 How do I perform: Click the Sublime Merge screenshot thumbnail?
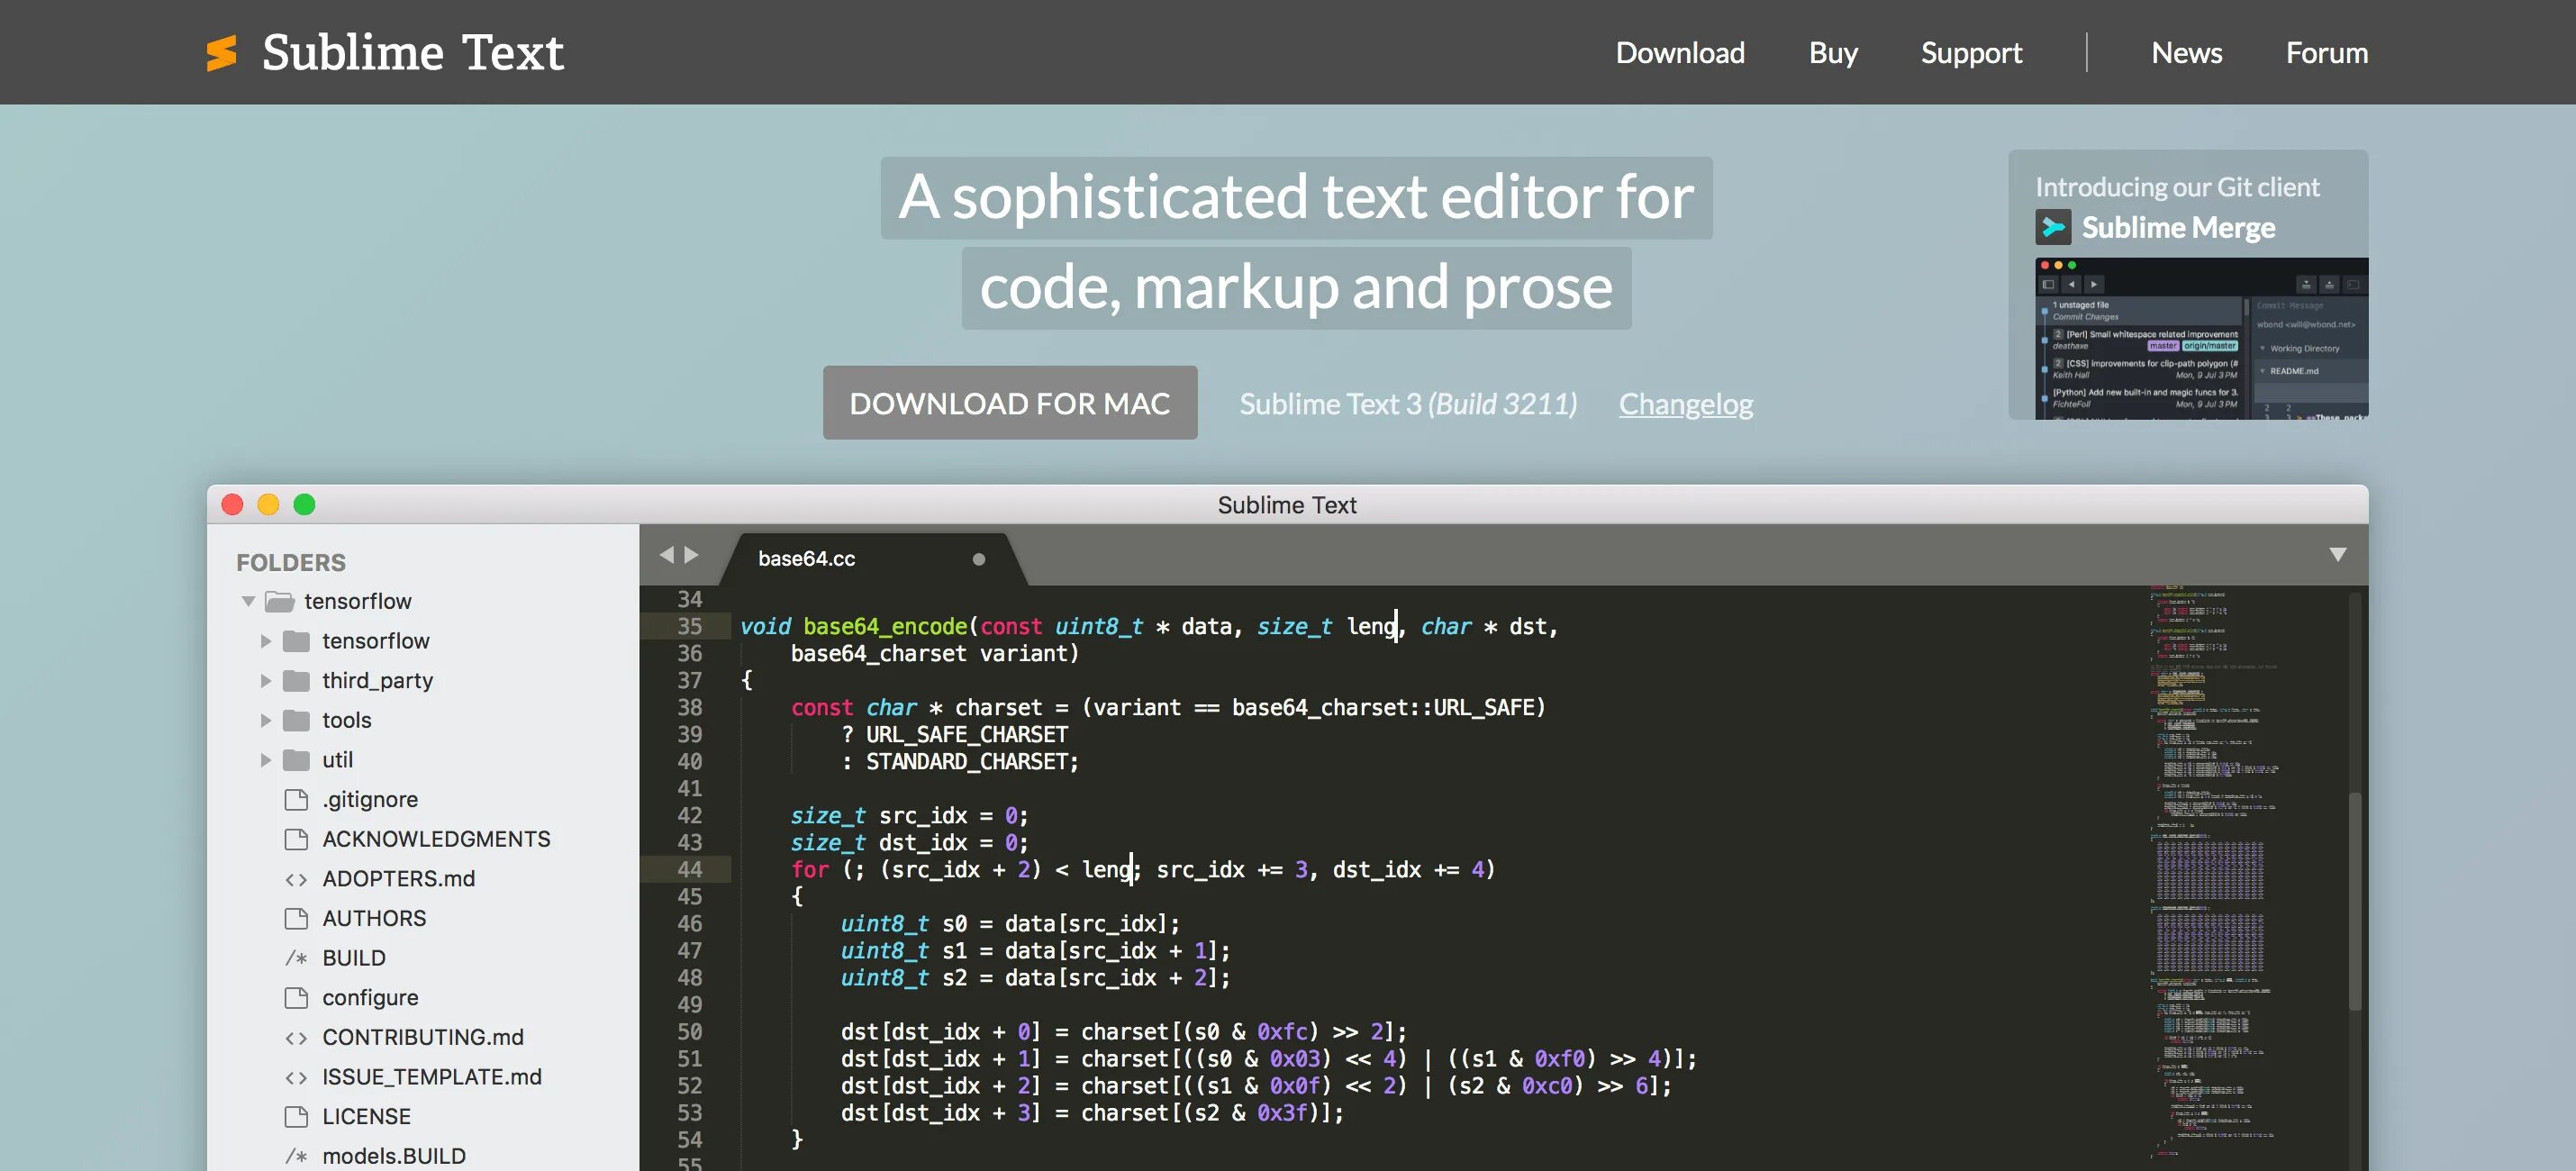point(2200,338)
